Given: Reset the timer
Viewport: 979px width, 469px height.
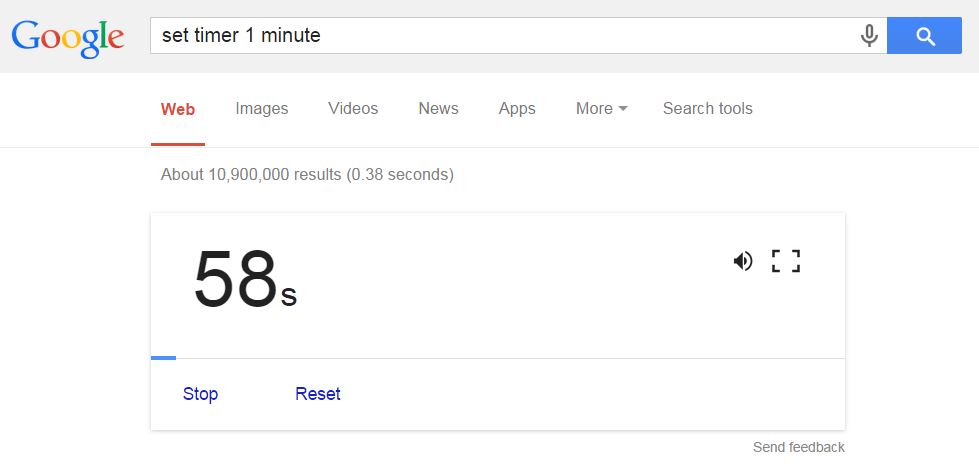Looking at the screenshot, I should [318, 394].
